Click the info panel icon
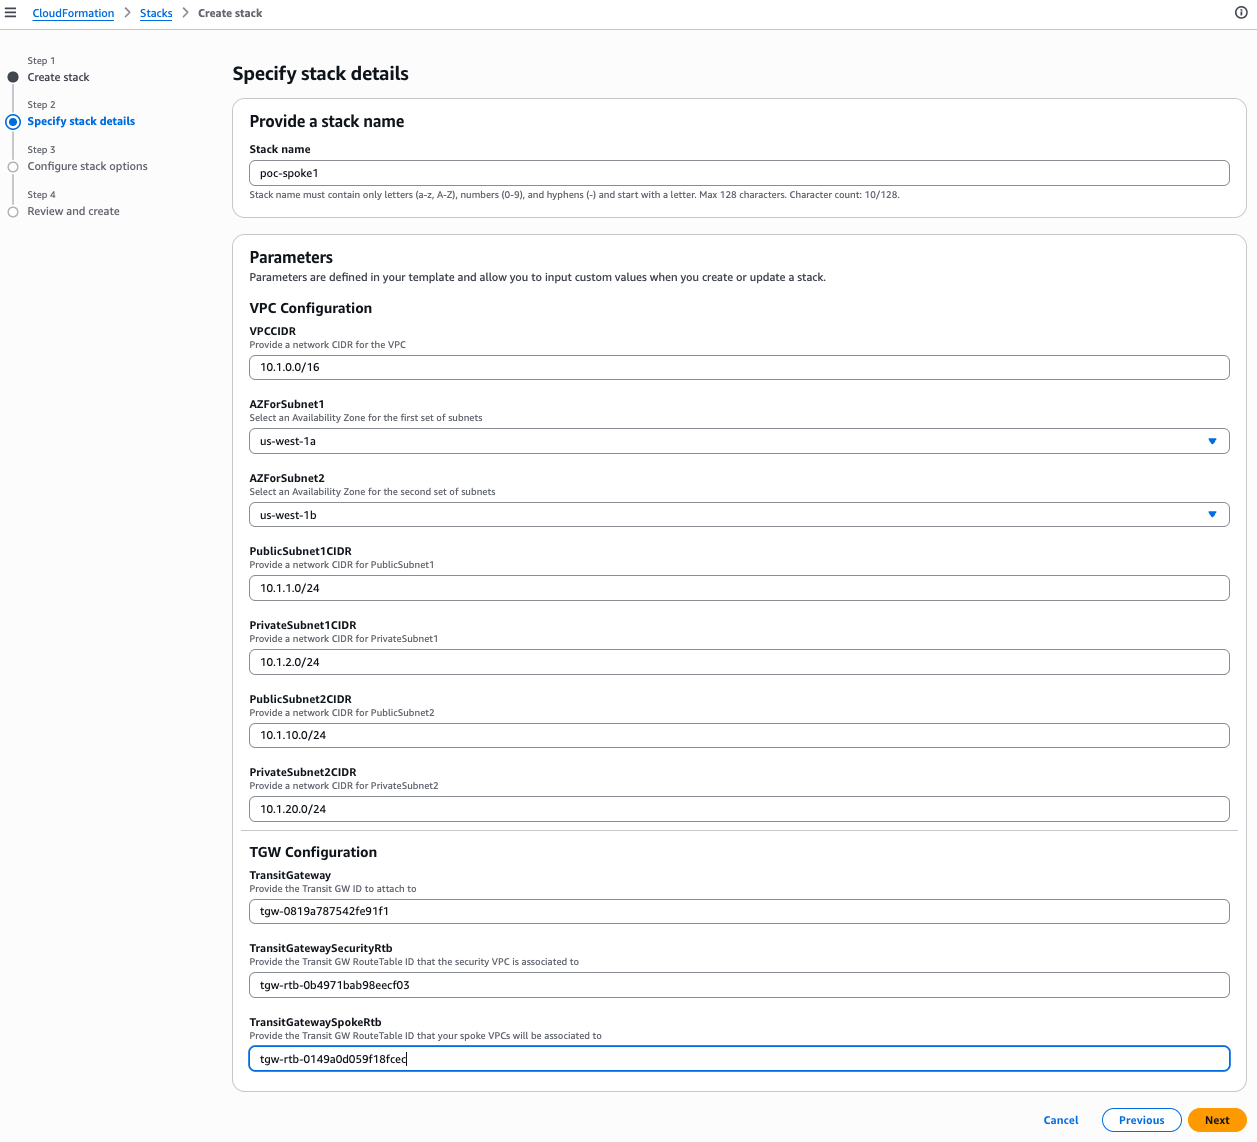This screenshot has height=1142, width=1257. click(x=1241, y=13)
